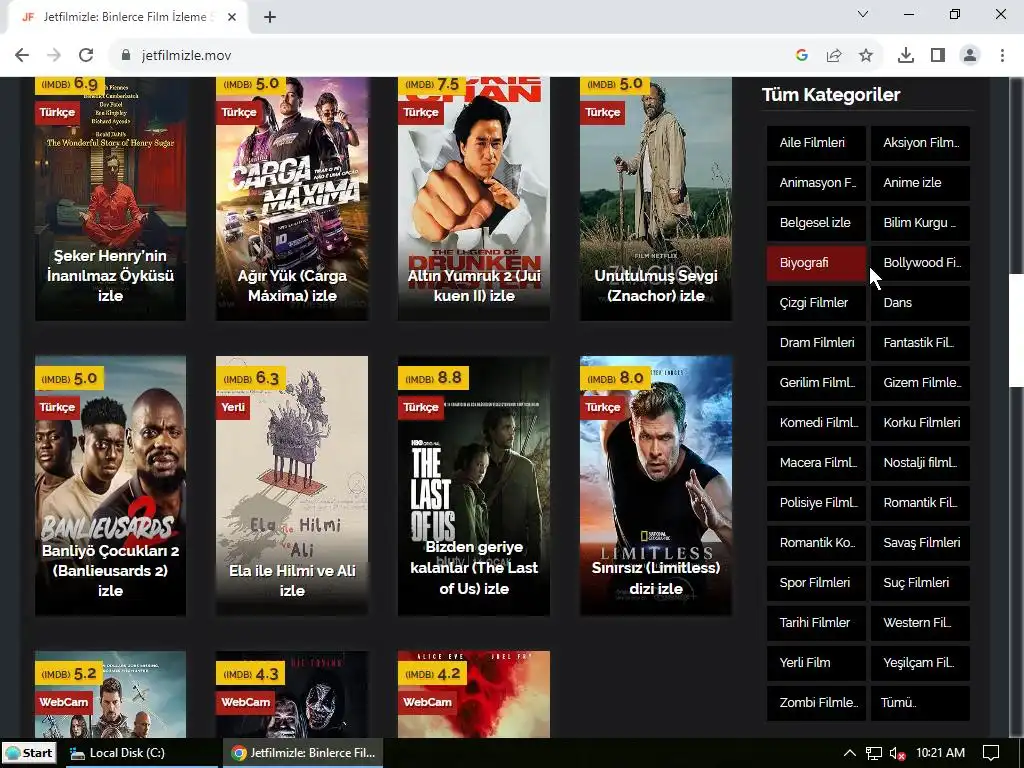The width and height of the screenshot is (1024, 768).
Task: Open Ağır Yük (Carga Máxima) poster
Action: [x=292, y=199]
